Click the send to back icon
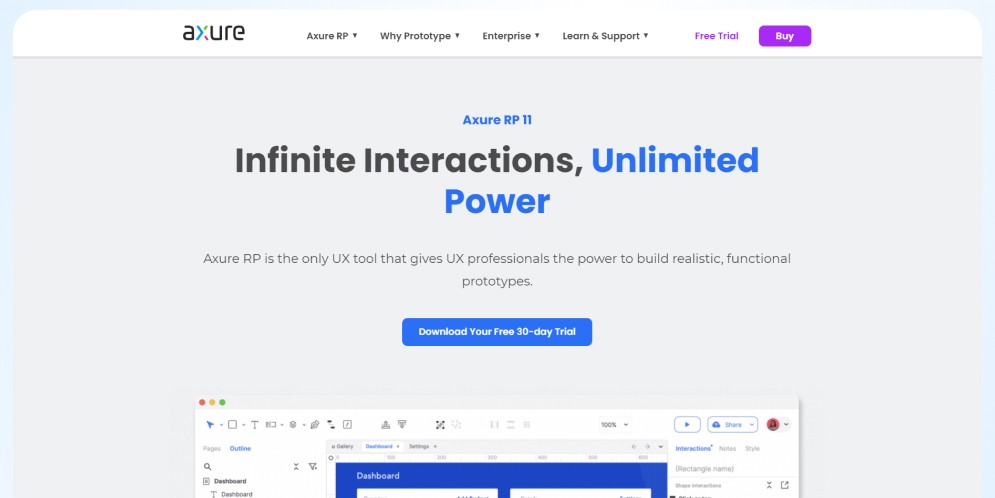 [402, 424]
